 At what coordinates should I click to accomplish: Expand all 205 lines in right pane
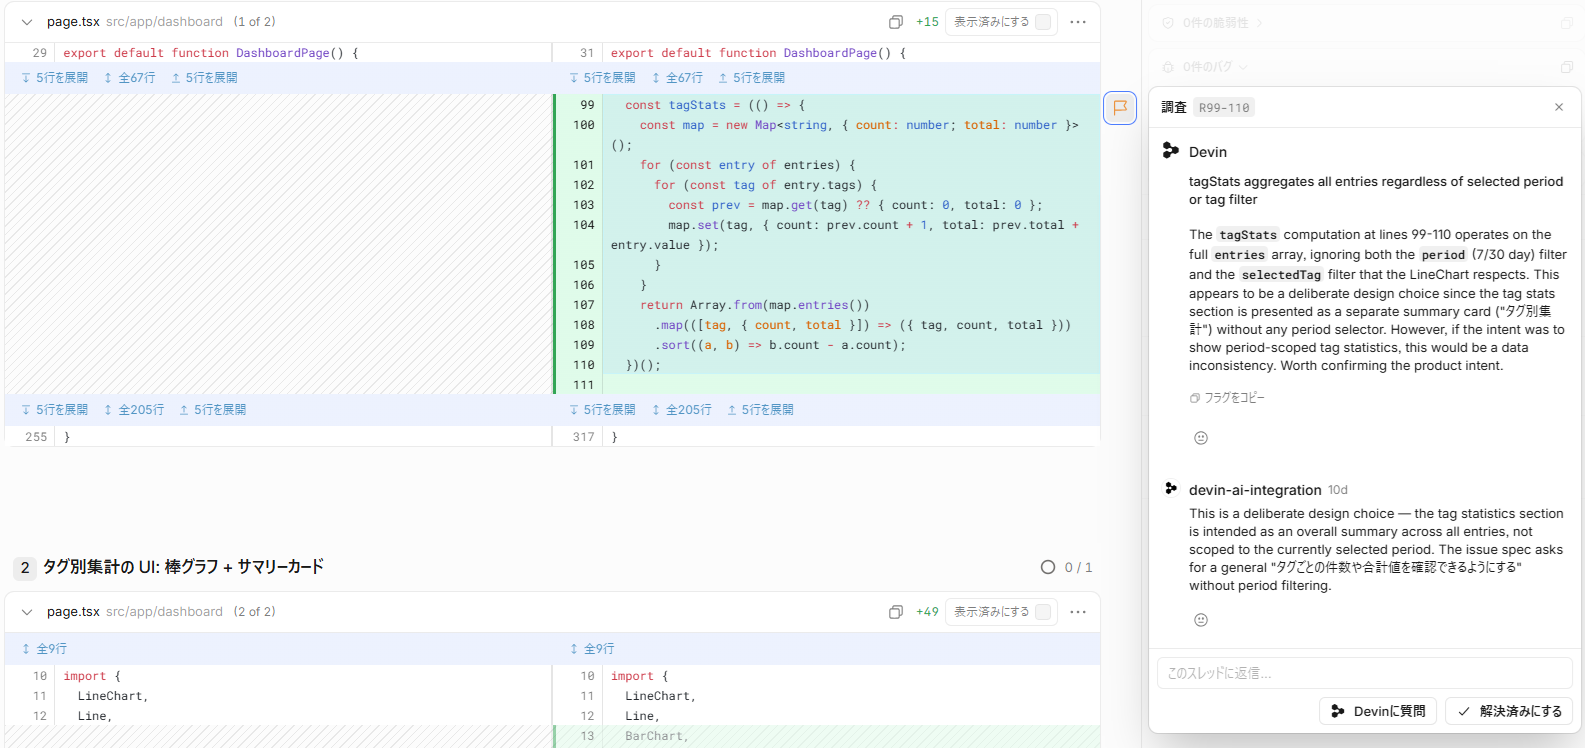point(682,410)
